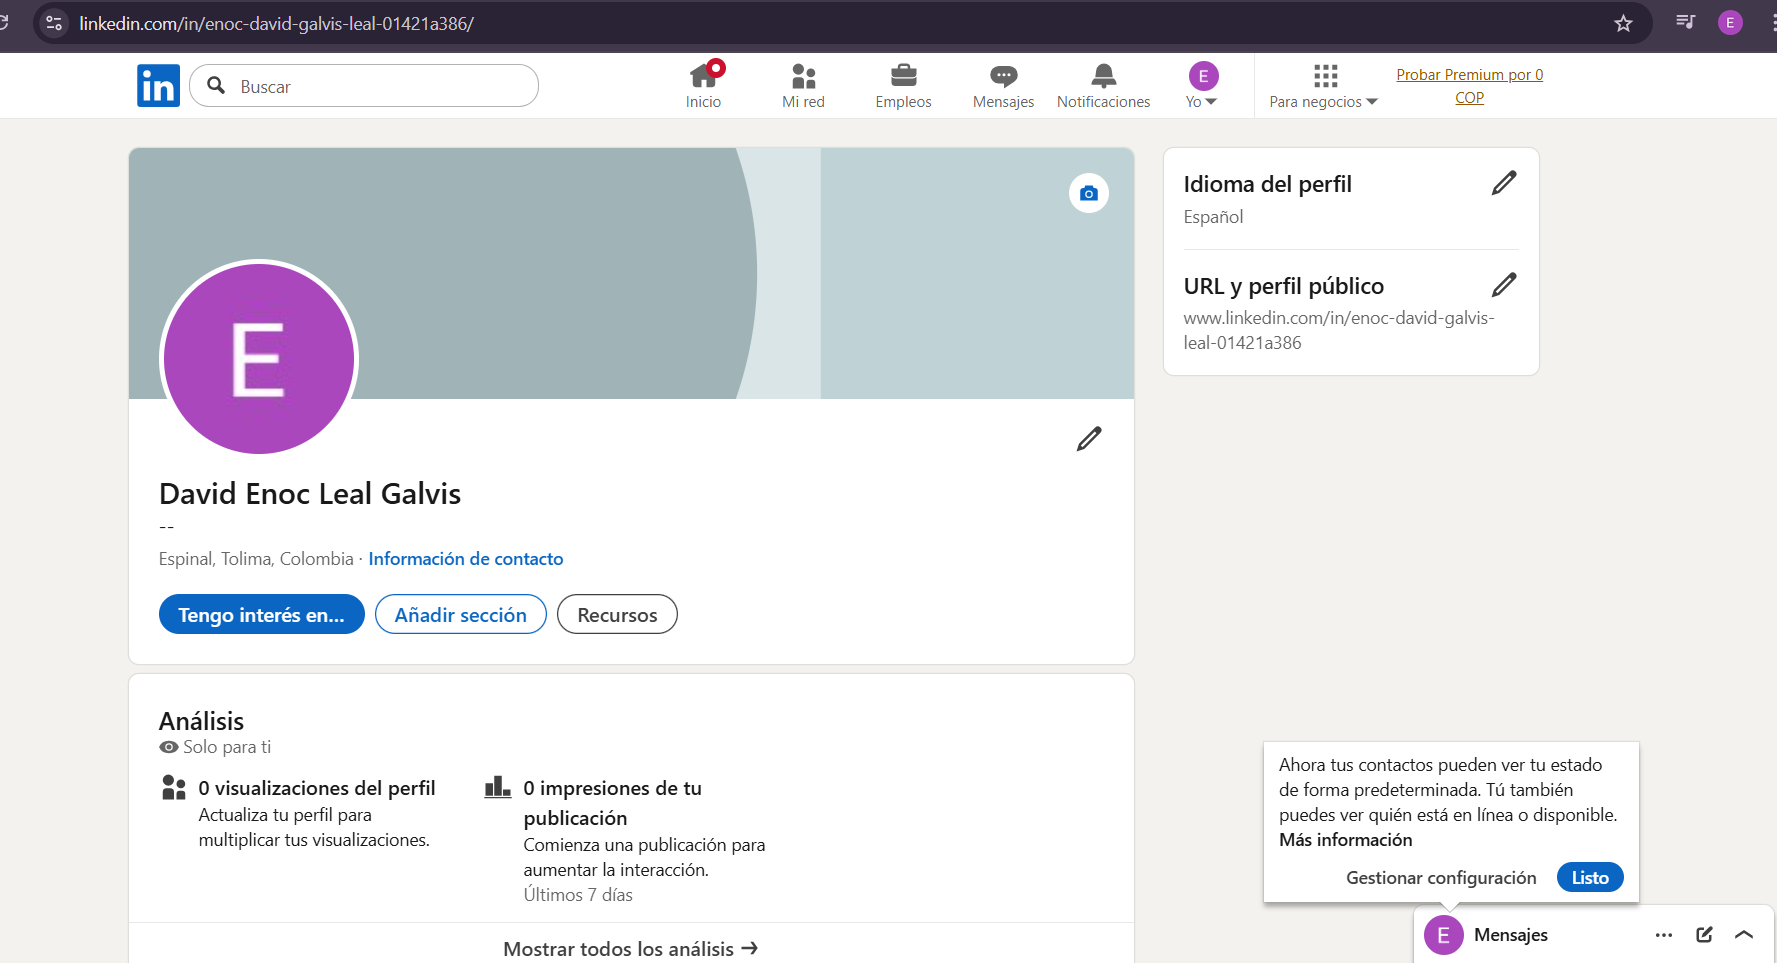This screenshot has width=1777, height=963.
Task: Click the purple E profile photo
Action: [x=259, y=359]
